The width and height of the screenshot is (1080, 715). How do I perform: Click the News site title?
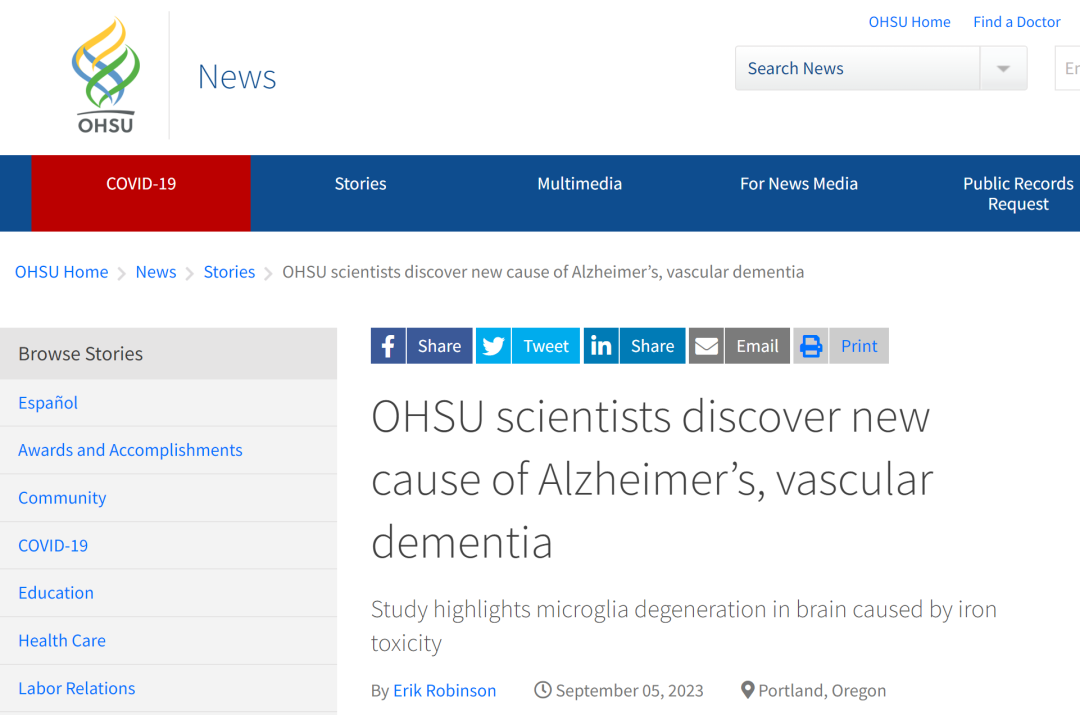tap(237, 76)
